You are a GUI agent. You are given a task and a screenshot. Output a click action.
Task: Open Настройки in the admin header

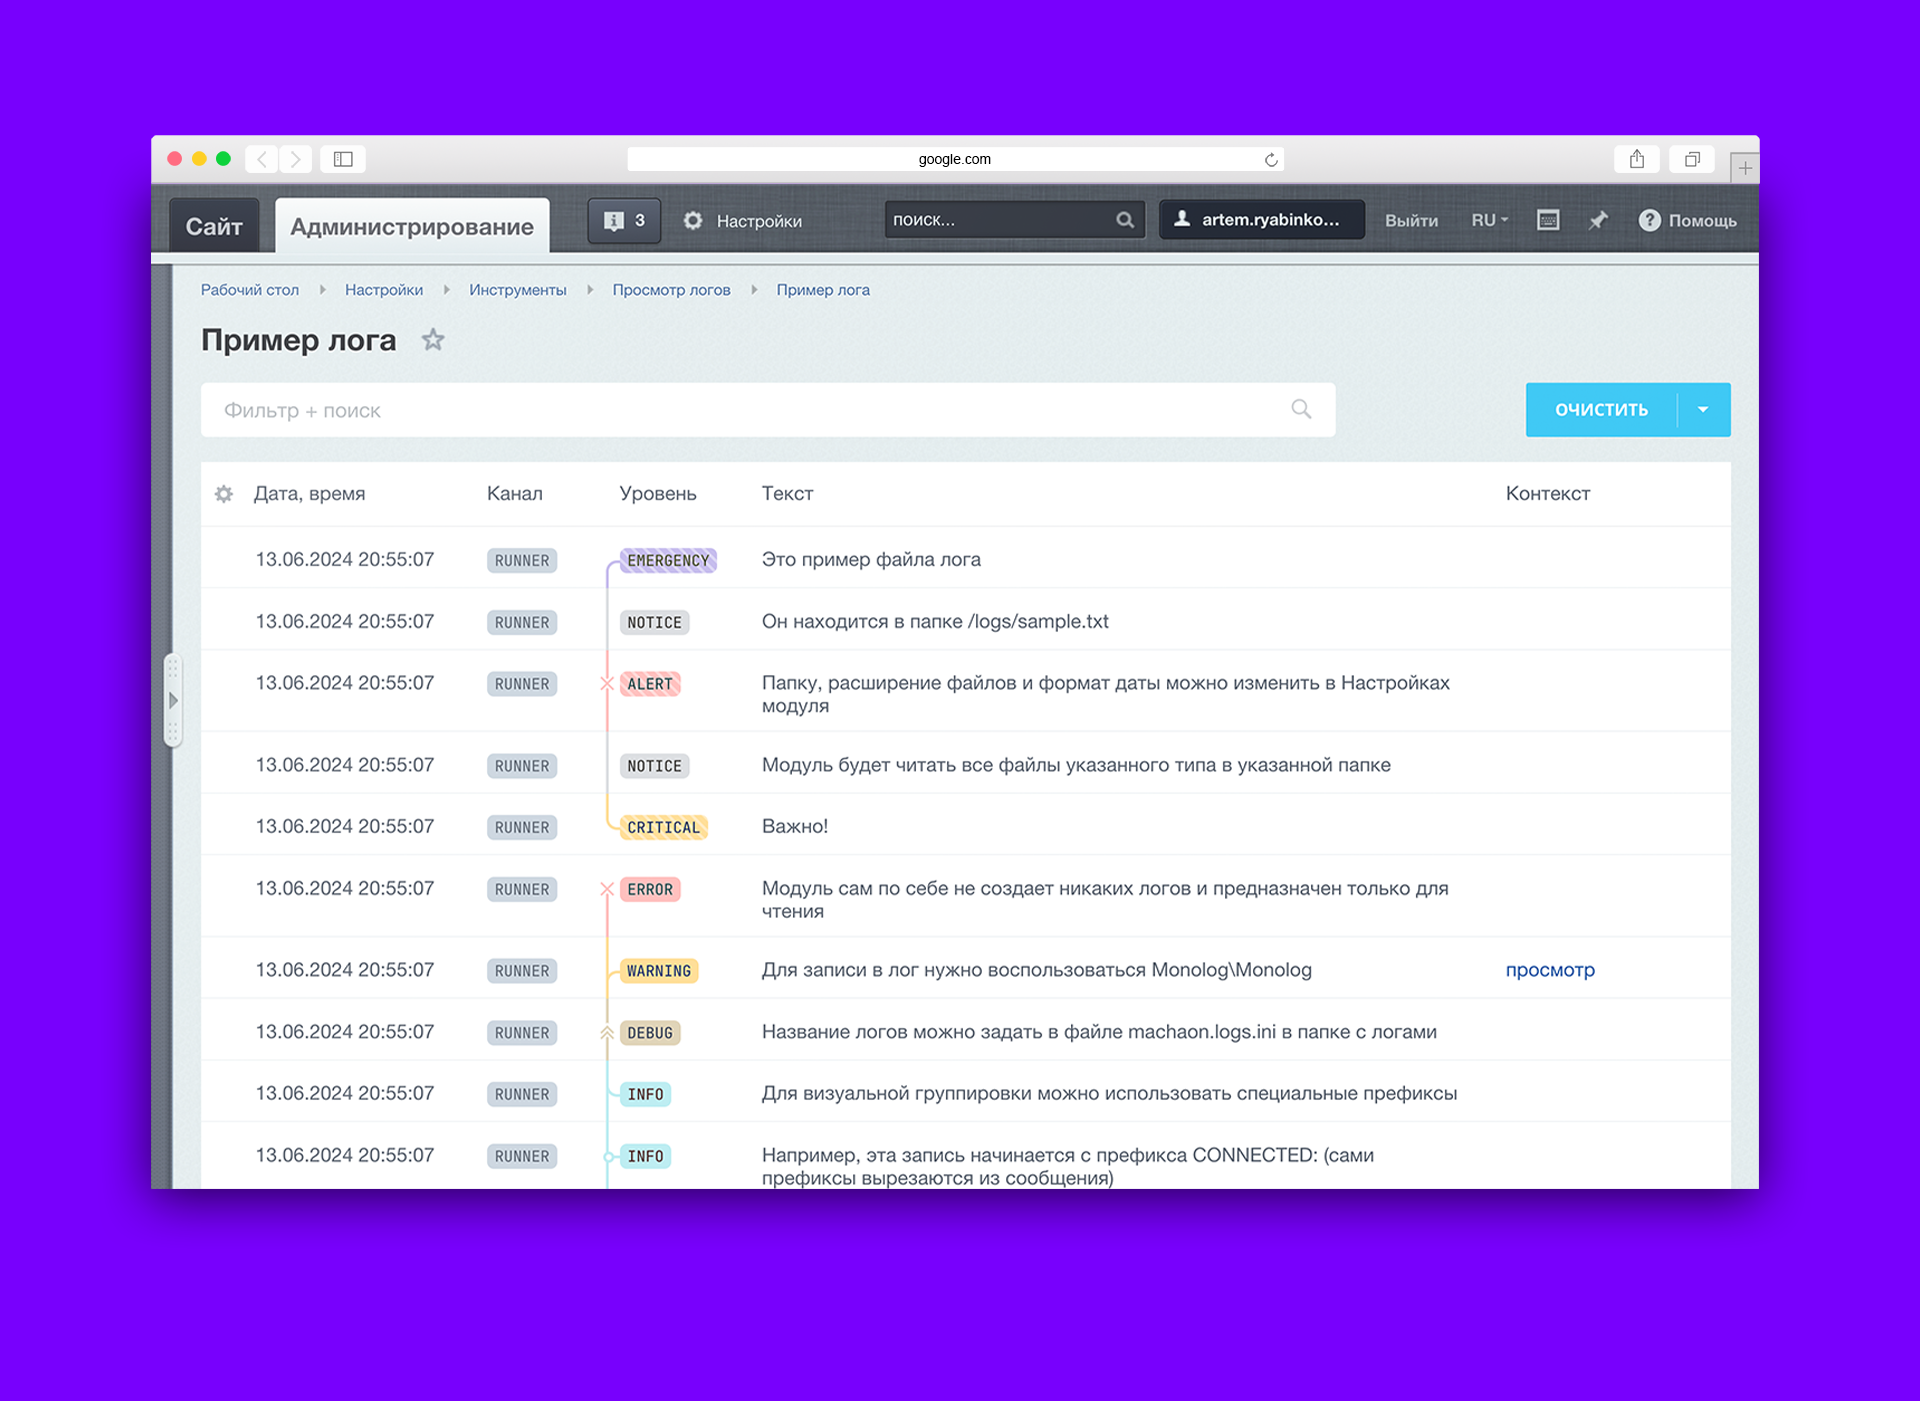(759, 221)
